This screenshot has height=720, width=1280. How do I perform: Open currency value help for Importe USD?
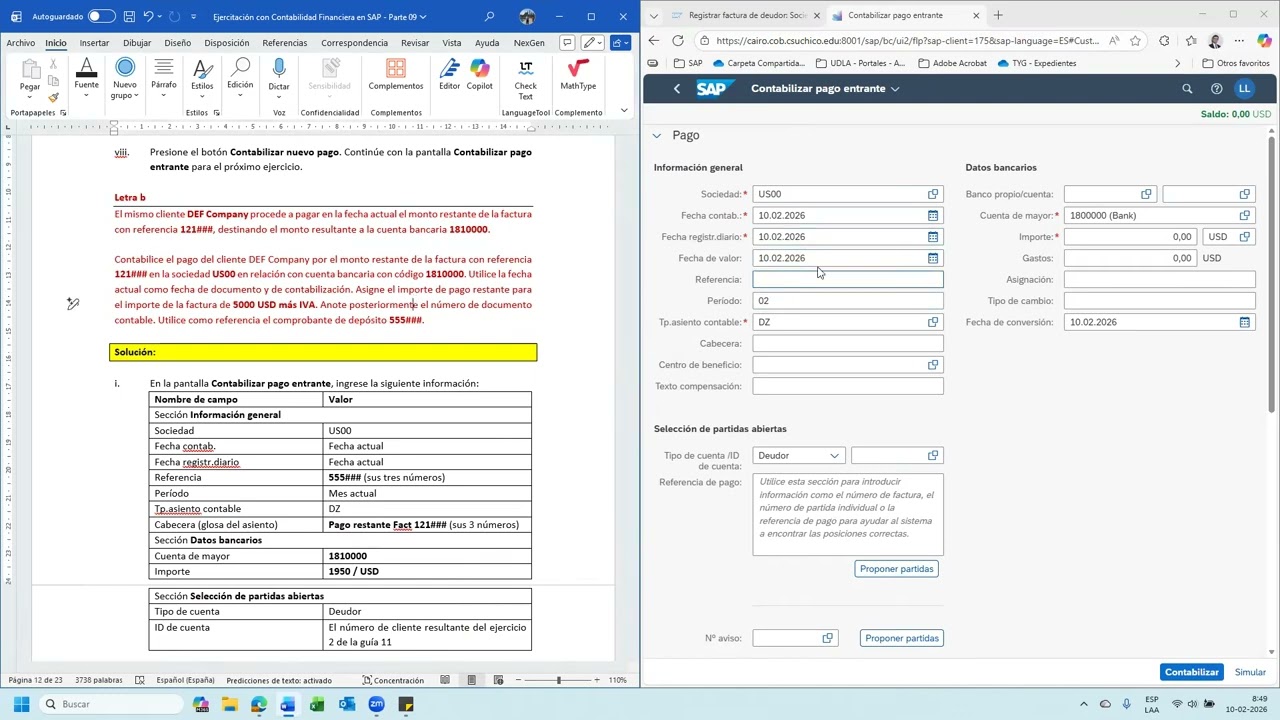(1245, 237)
